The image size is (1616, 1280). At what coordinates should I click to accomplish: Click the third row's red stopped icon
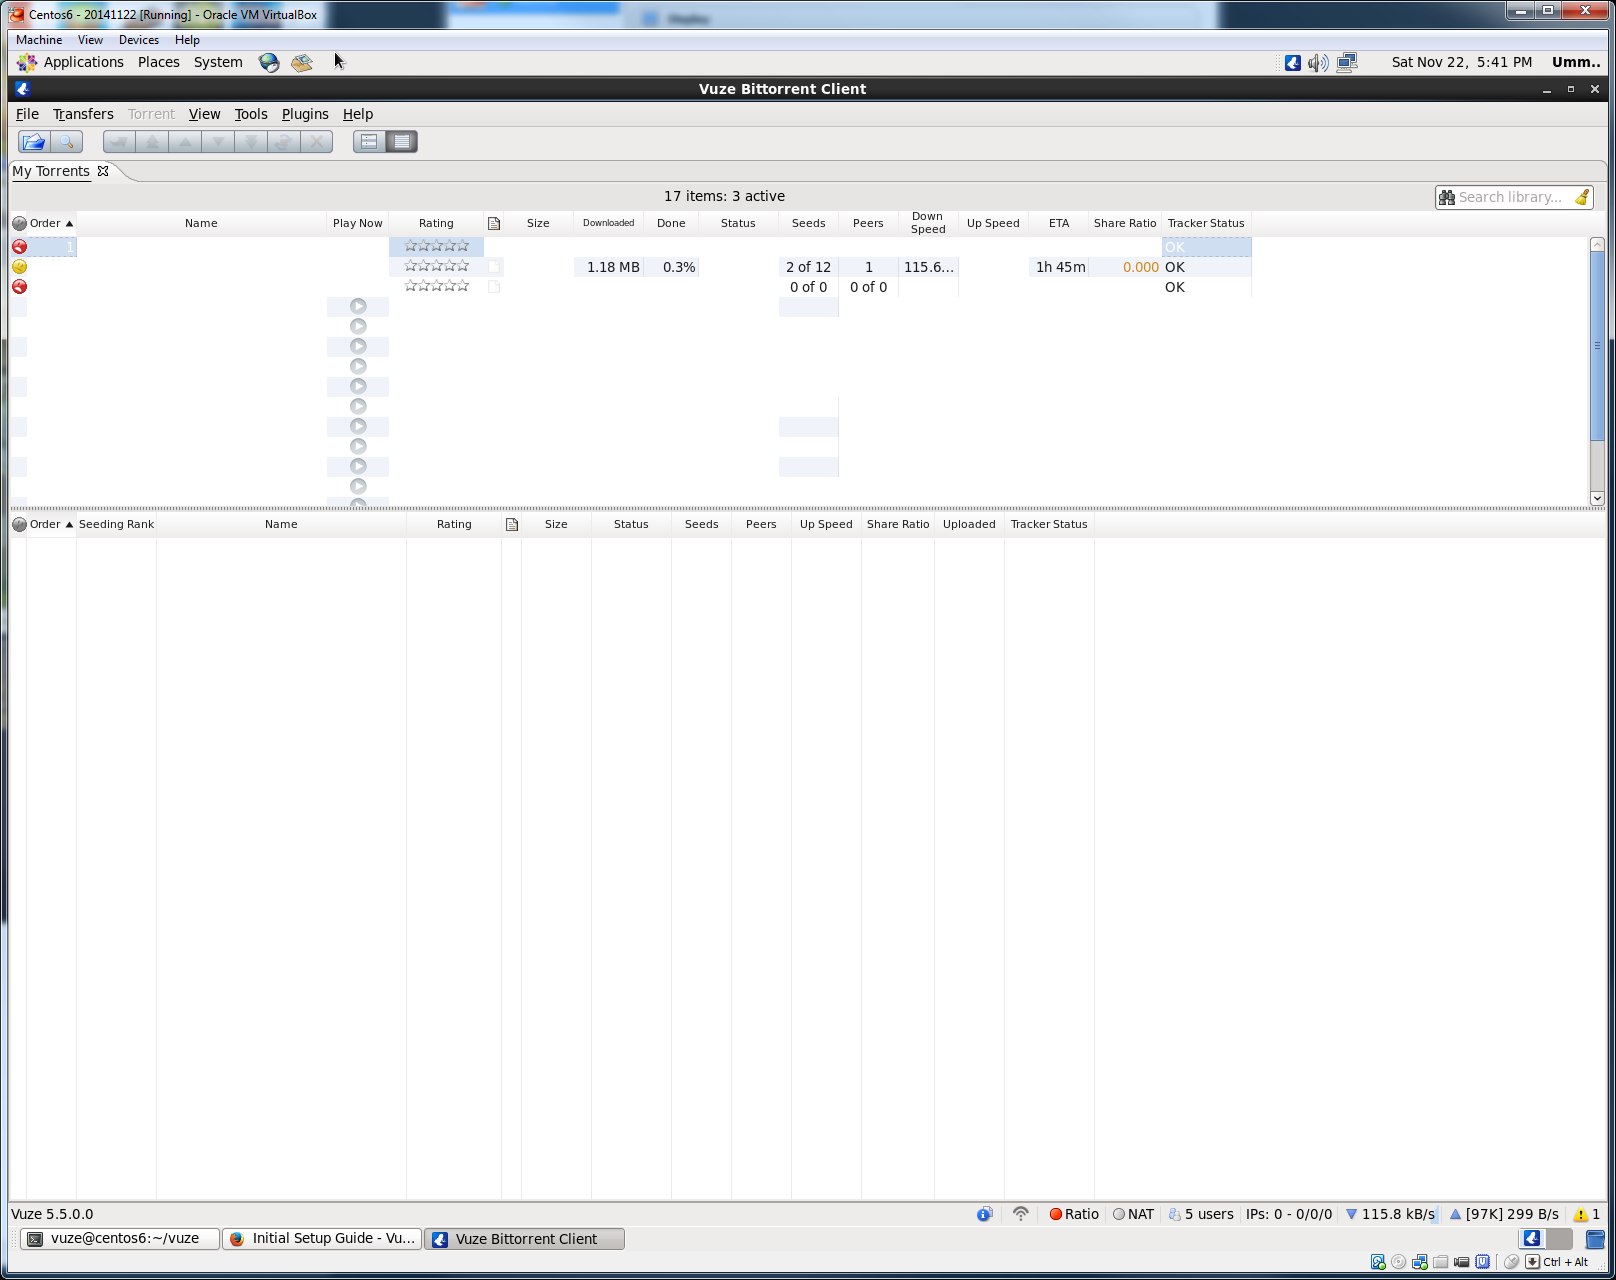[x=19, y=287]
